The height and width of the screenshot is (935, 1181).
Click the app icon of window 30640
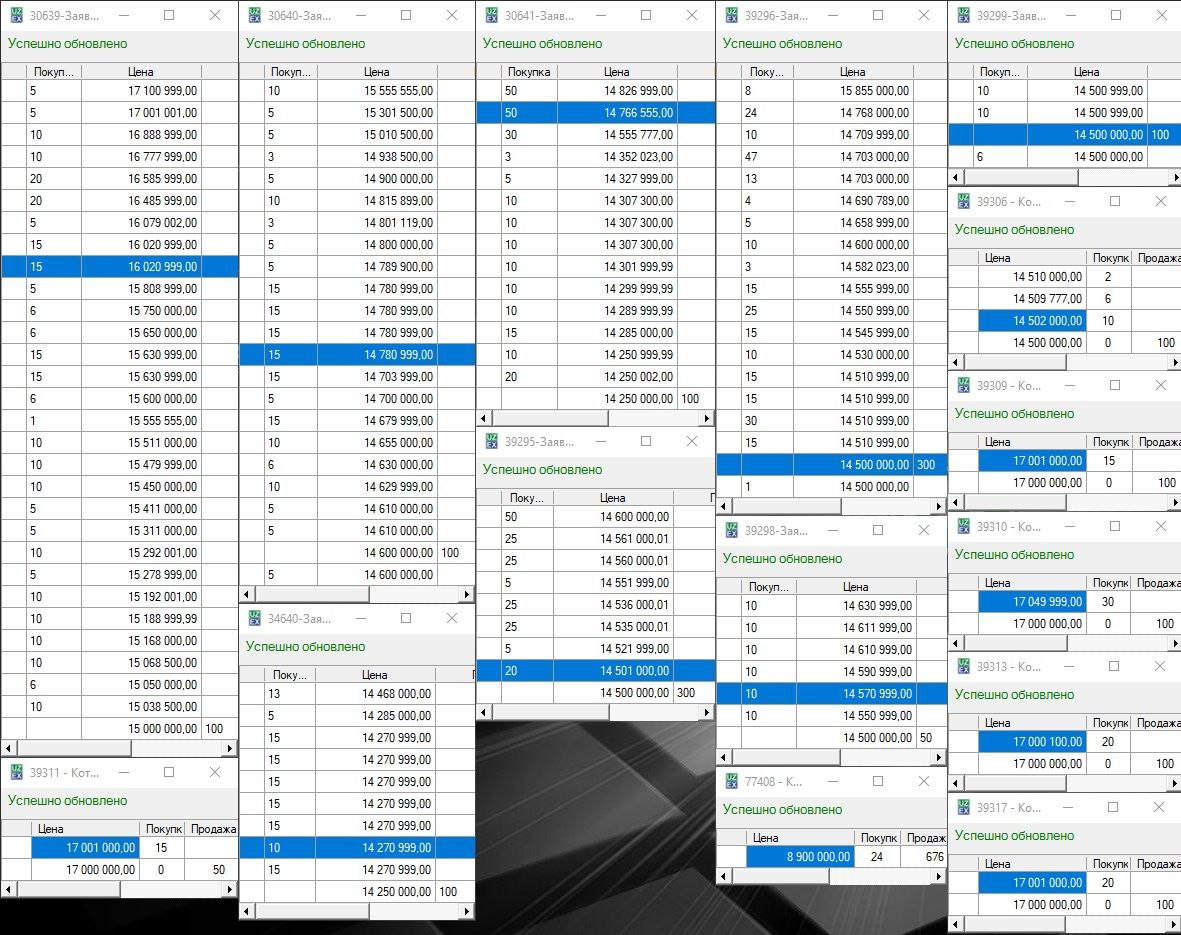254,16
